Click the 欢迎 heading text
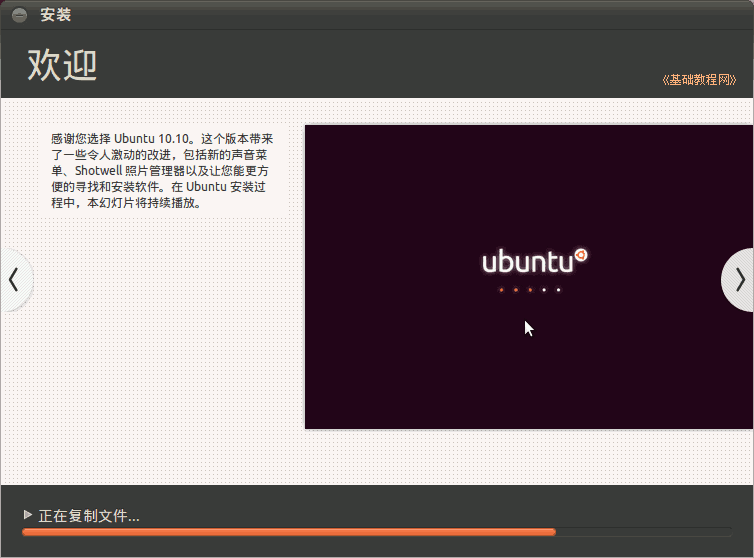This screenshot has height=558, width=754. (x=62, y=65)
